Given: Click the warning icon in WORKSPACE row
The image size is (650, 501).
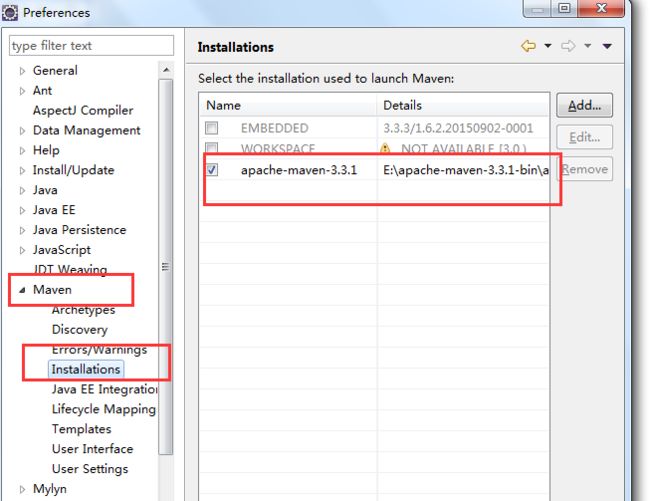Looking at the screenshot, I should pos(385,148).
